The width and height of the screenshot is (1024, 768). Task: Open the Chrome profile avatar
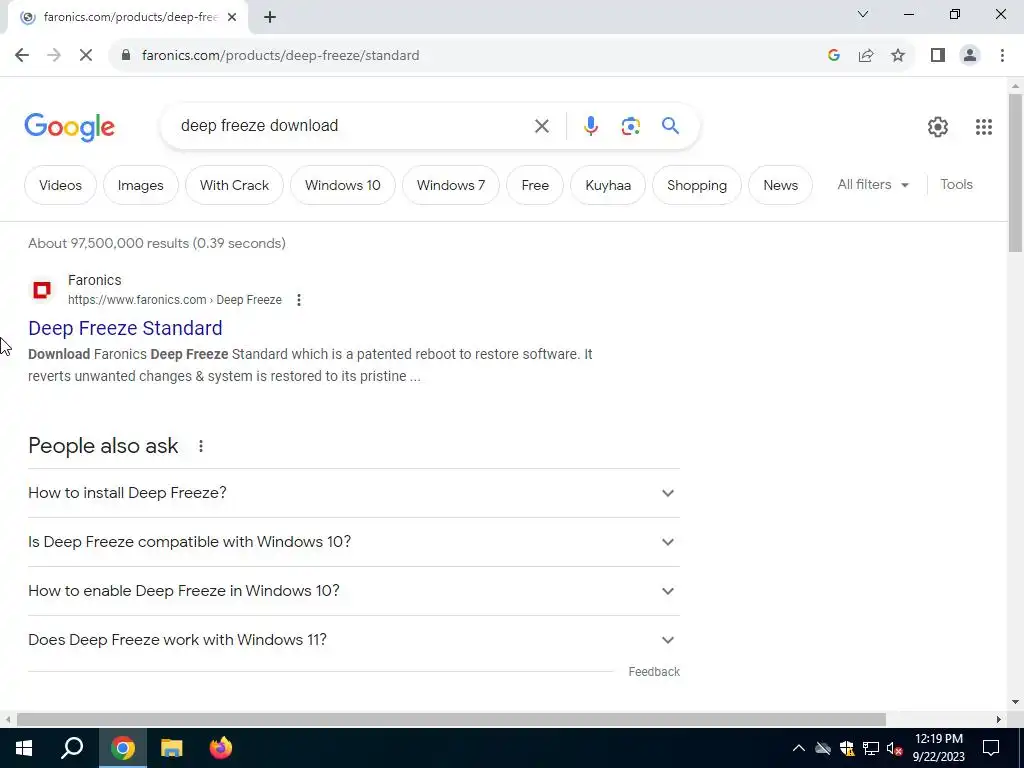tap(970, 56)
